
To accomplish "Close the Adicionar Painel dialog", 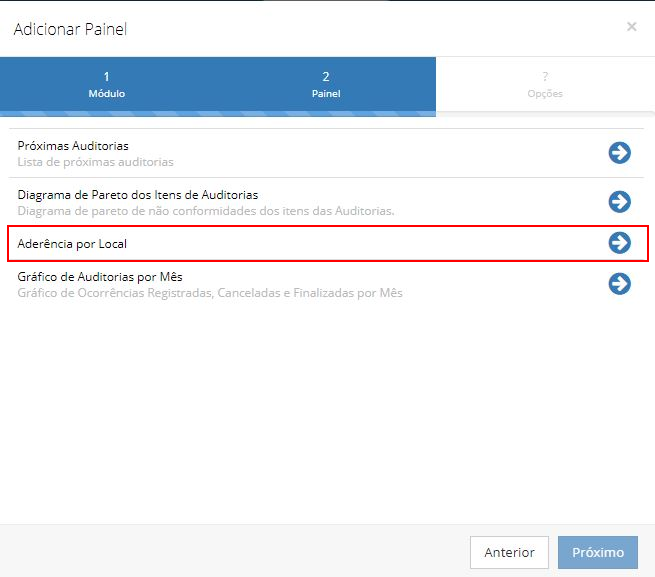I will [x=631, y=27].
